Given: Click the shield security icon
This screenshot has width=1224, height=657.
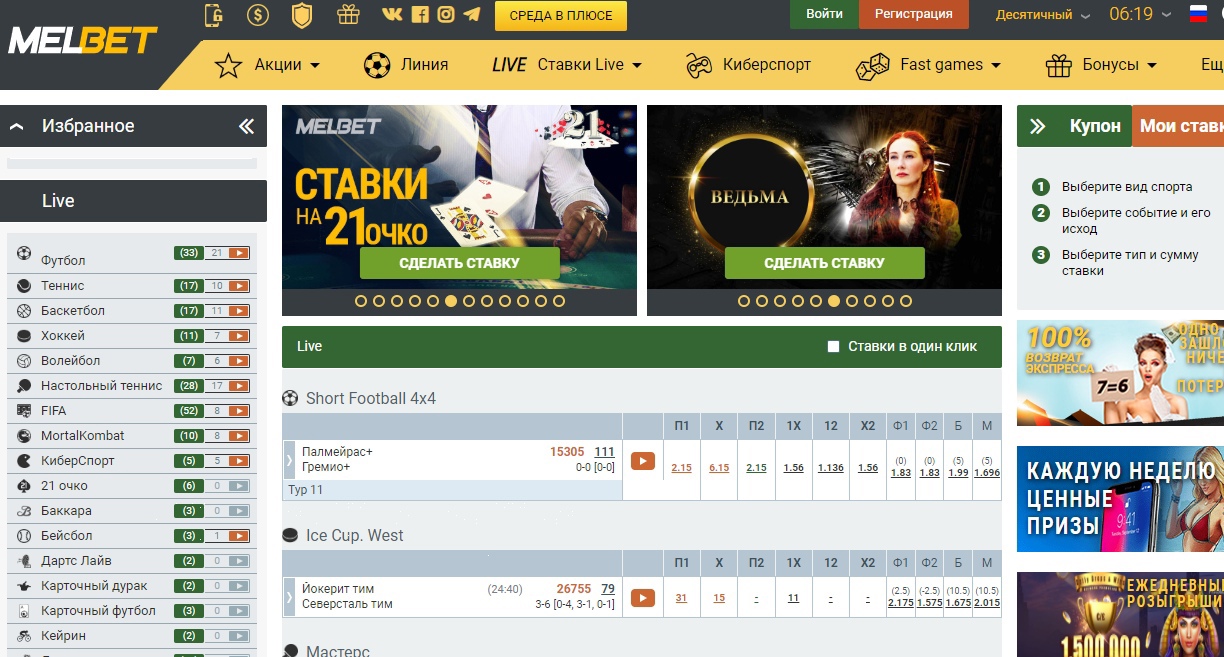Looking at the screenshot, I should pyautogui.click(x=301, y=15).
